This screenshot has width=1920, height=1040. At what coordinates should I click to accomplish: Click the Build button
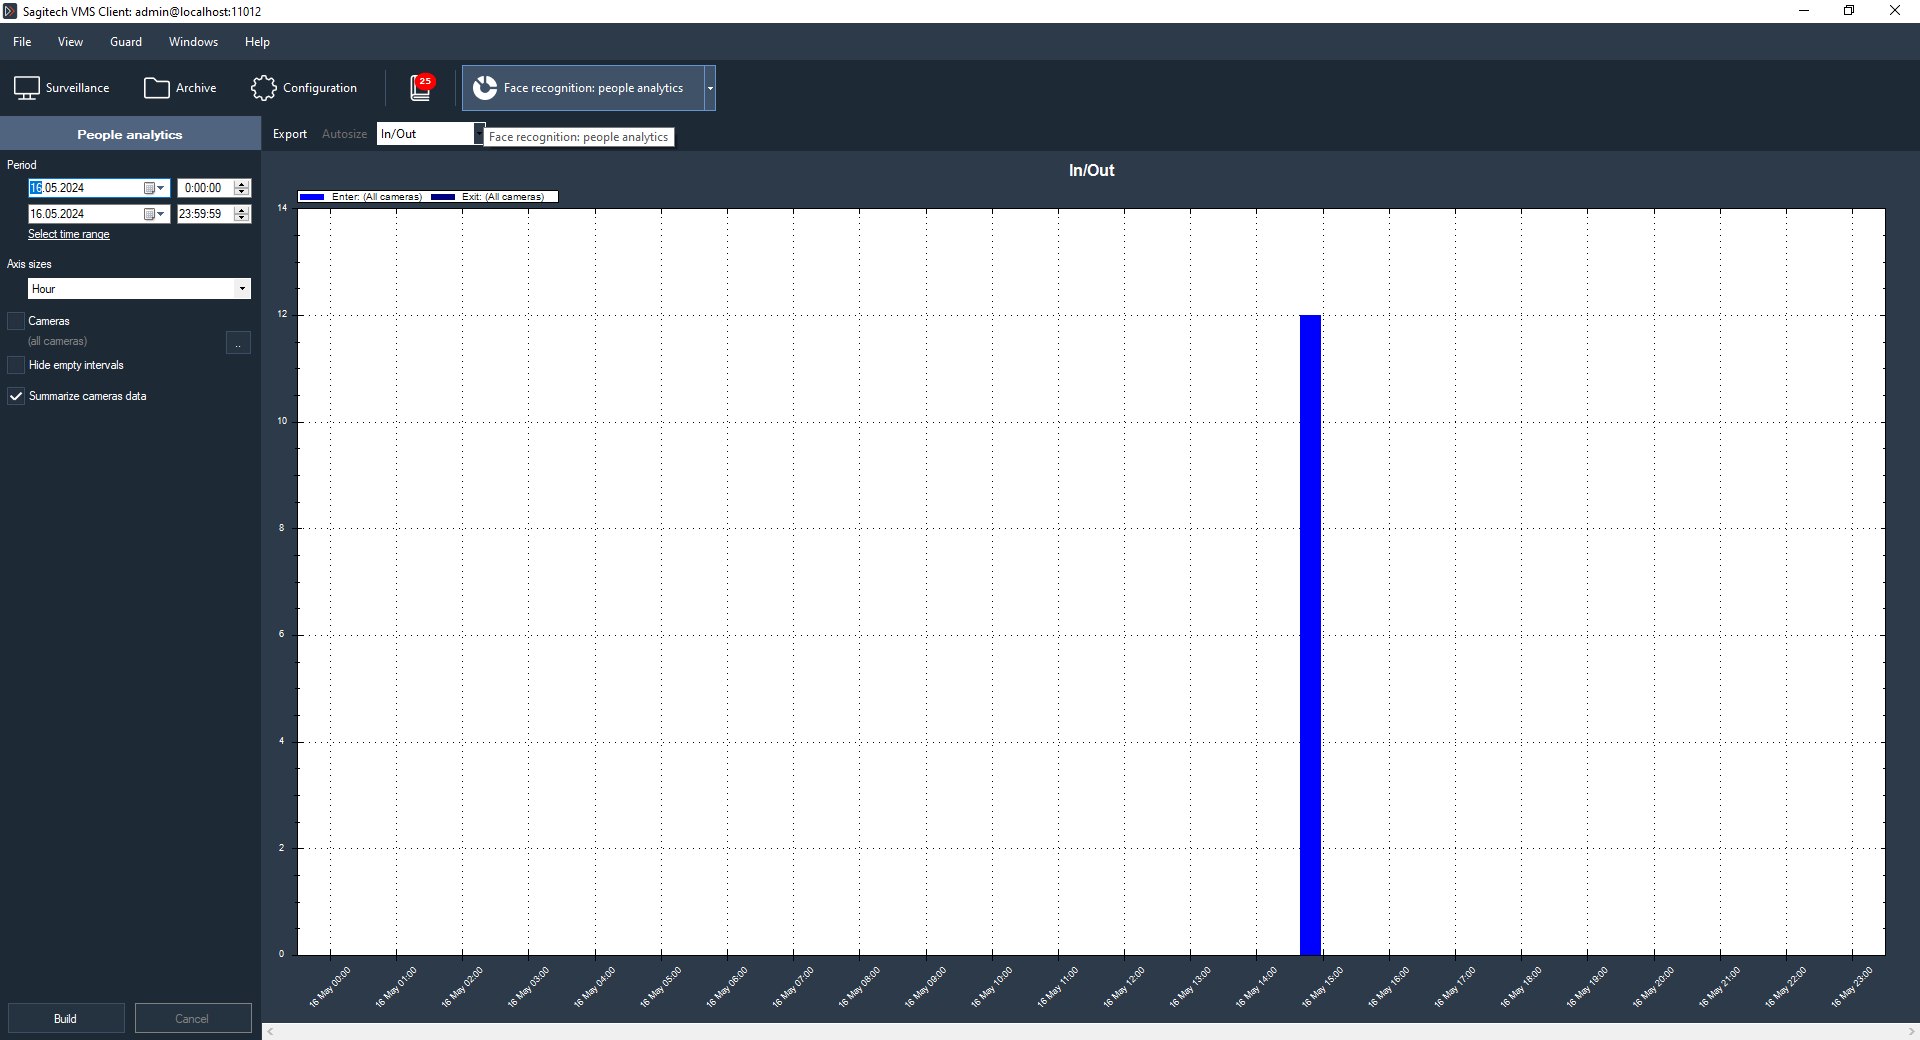[65, 1018]
